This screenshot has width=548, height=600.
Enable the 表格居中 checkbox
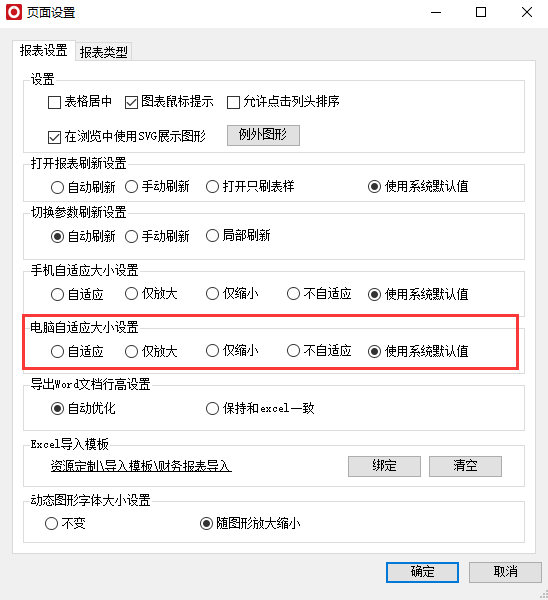[54, 102]
